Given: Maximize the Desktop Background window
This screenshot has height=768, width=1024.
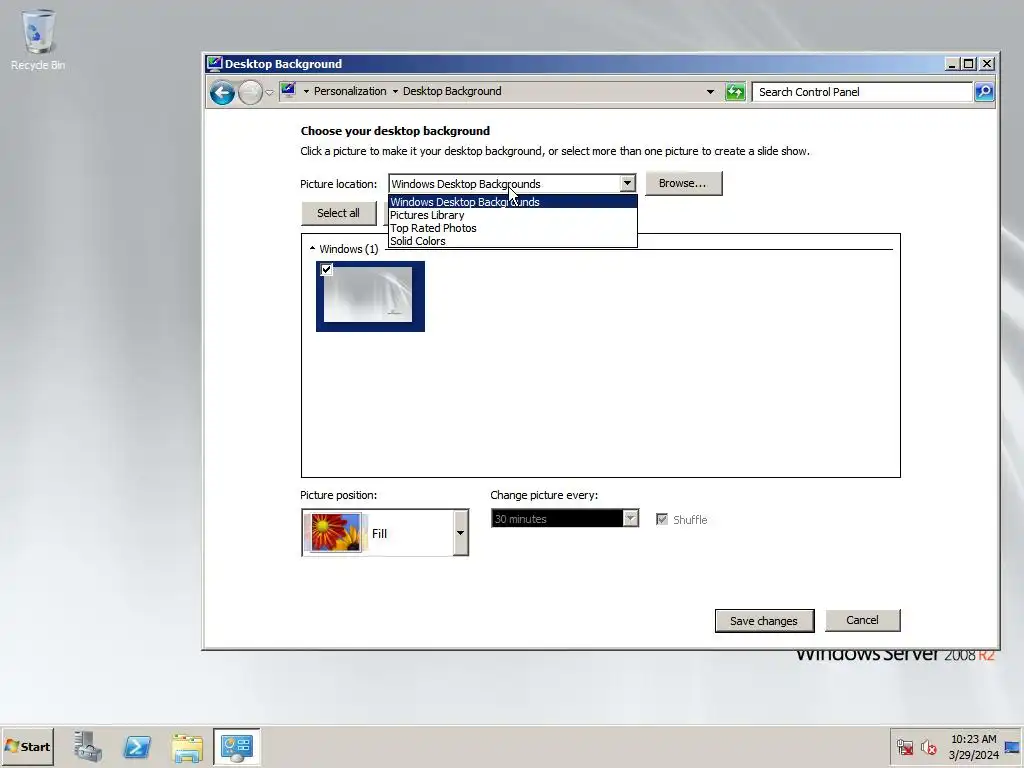Looking at the screenshot, I should [969, 63].
